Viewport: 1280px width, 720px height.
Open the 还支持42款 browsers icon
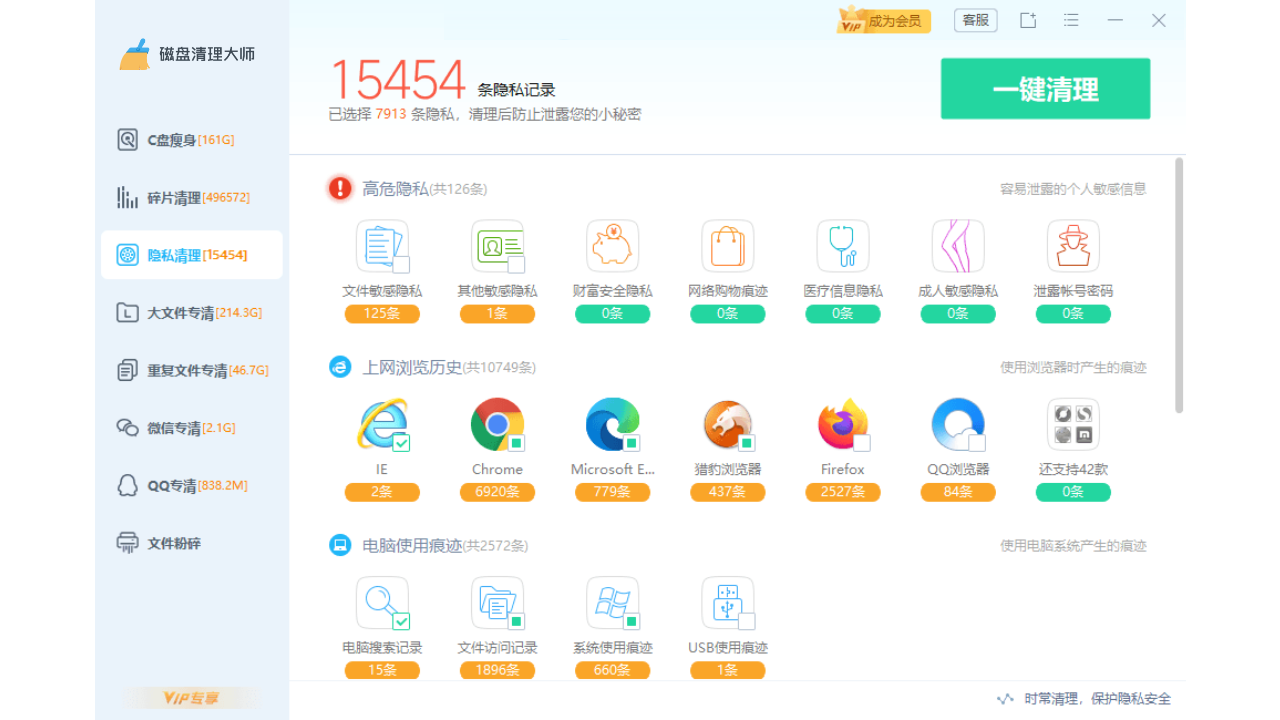click(x=1073, y=424)
